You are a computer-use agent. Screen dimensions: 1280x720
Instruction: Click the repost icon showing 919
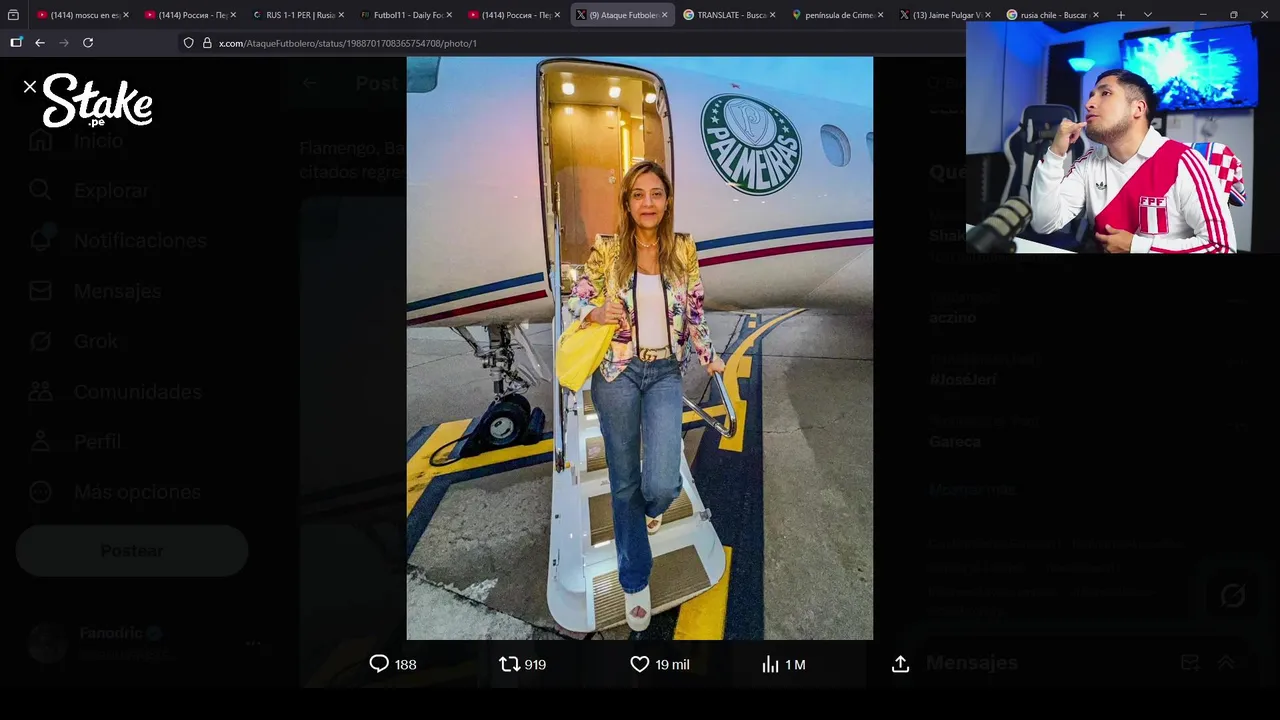coord(509,664)
